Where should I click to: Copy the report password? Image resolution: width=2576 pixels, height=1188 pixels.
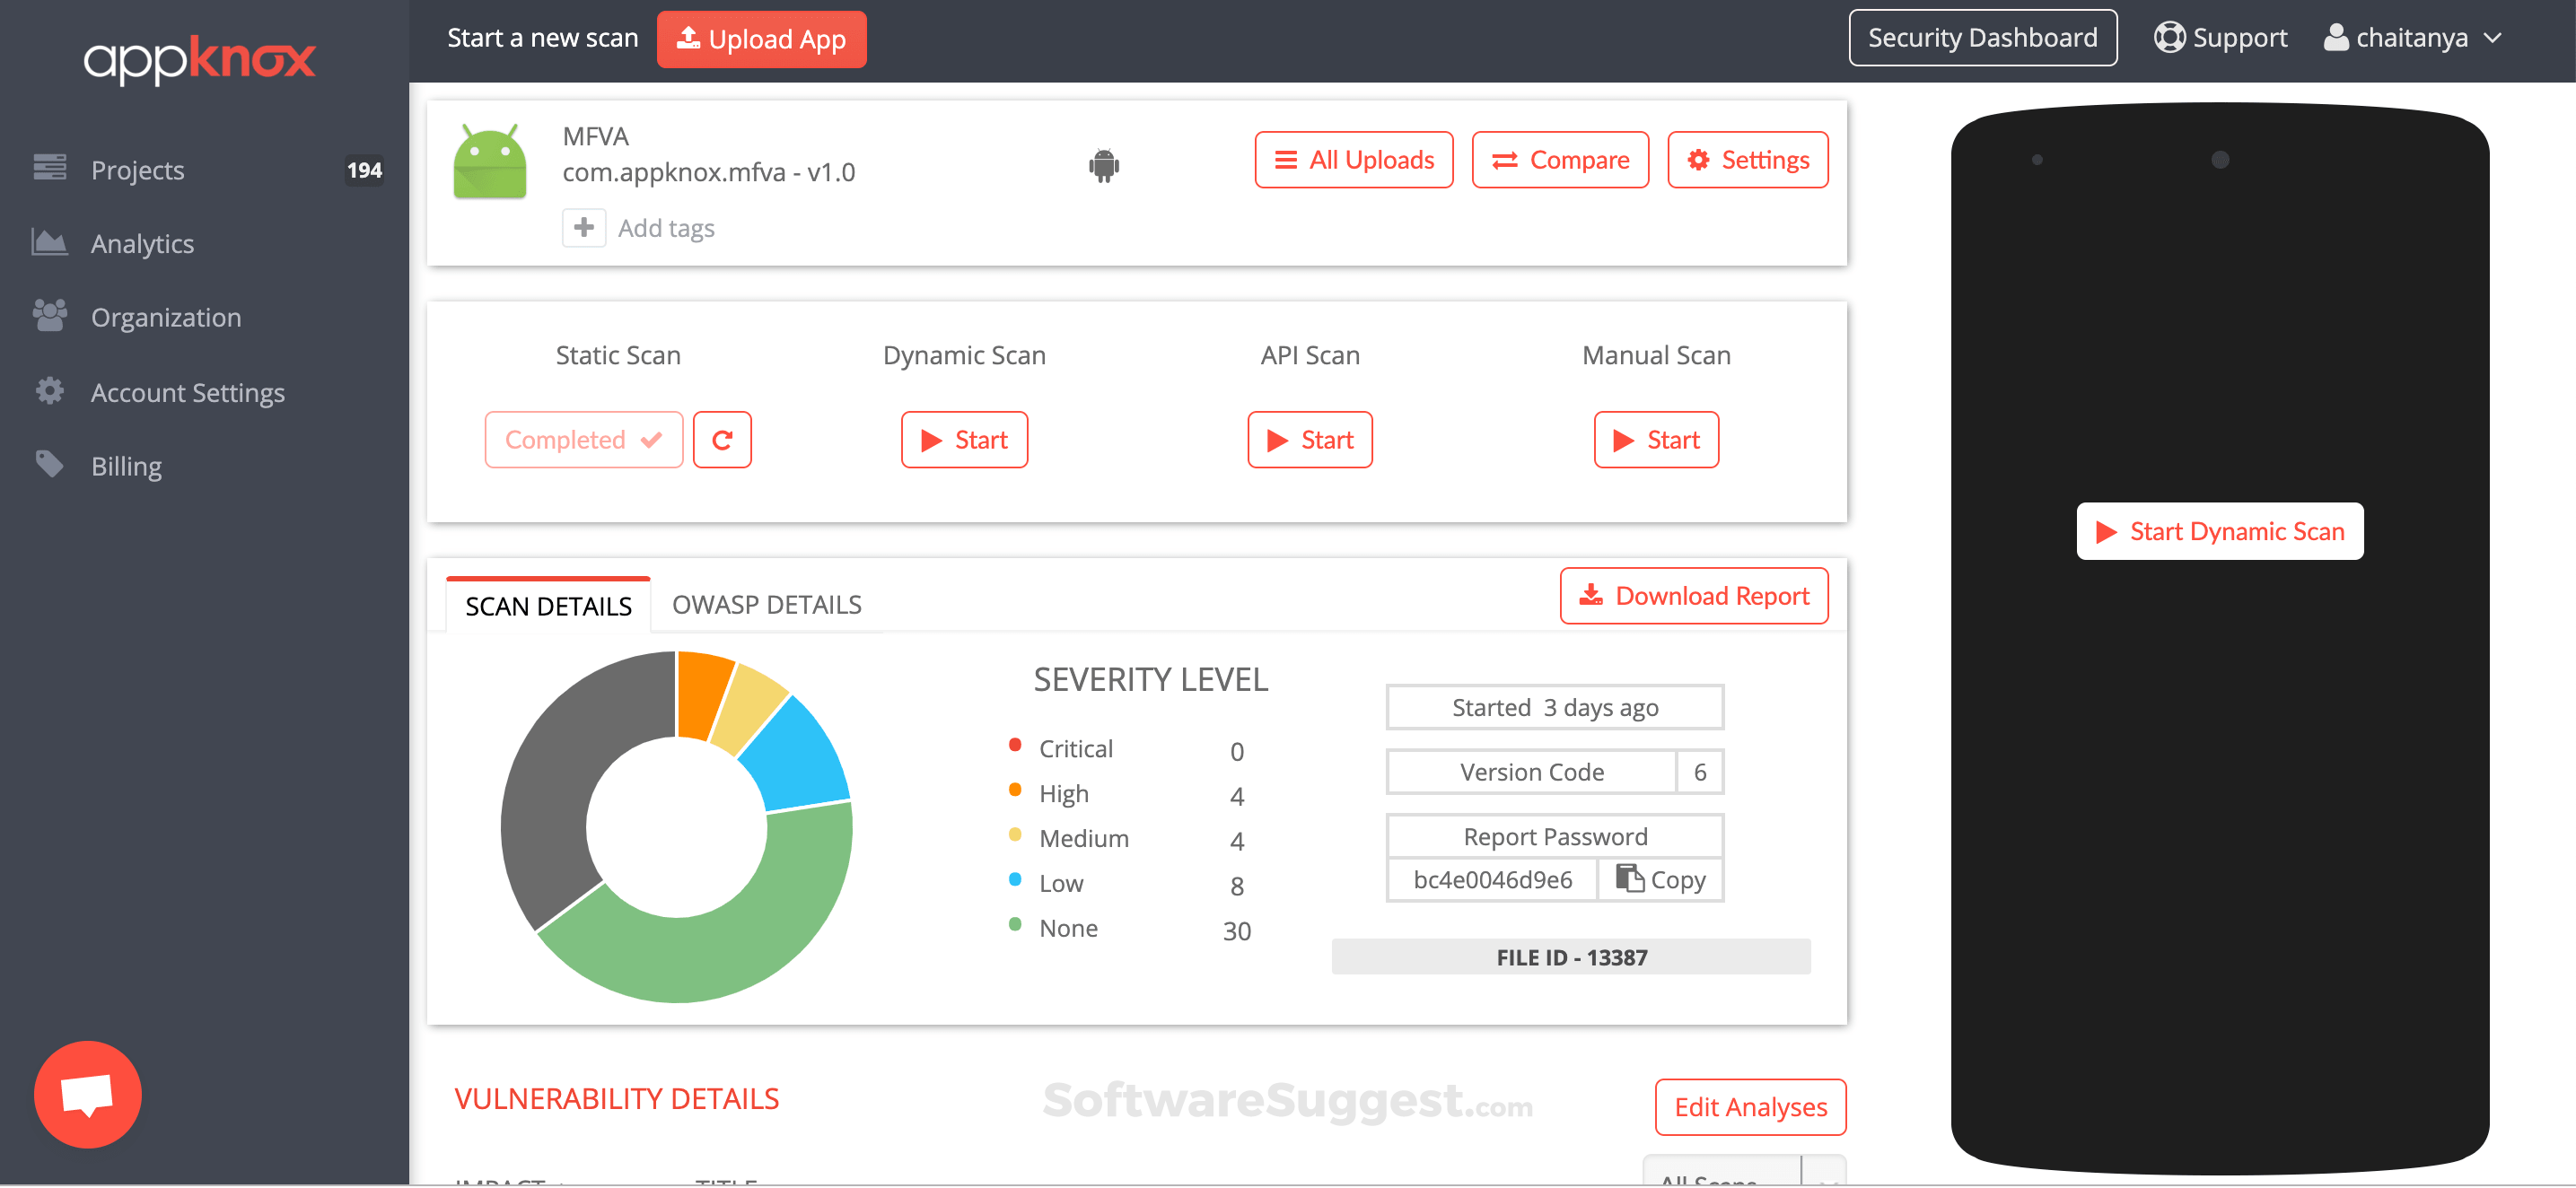pos(1660,880)
